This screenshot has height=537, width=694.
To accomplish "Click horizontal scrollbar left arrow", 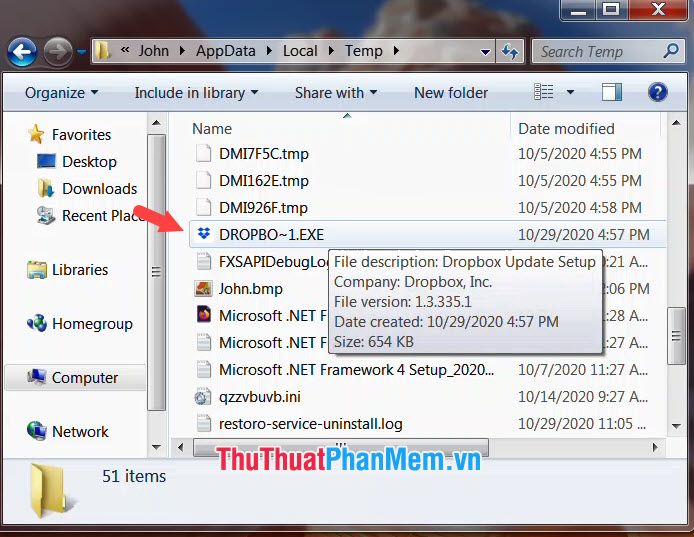I will [181, 447].
